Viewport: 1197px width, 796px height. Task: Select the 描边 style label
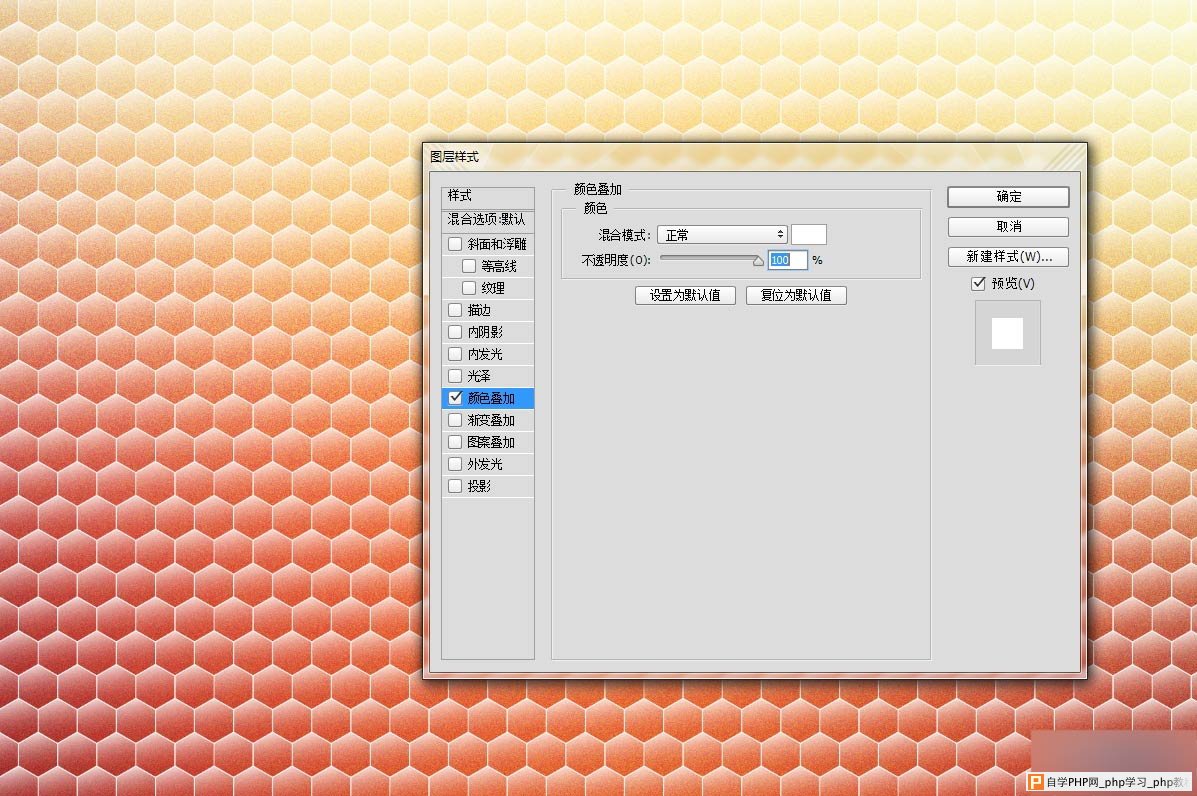pos(479,310)
